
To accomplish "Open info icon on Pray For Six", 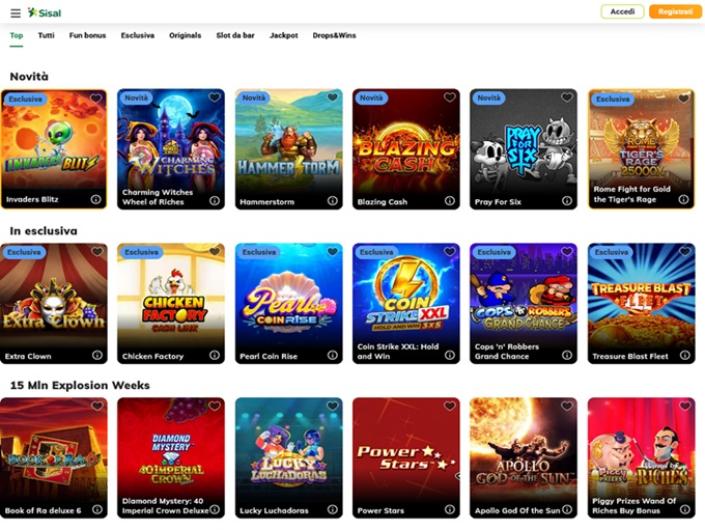I will click(x=567, y=200).
